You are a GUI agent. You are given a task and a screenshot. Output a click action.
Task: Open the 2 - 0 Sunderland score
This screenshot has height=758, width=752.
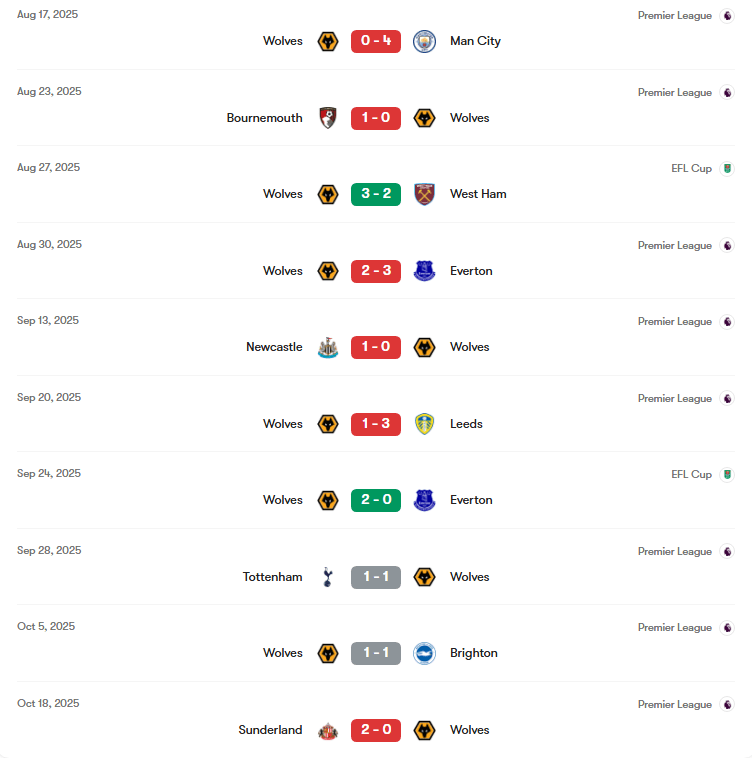click(376, 730)
